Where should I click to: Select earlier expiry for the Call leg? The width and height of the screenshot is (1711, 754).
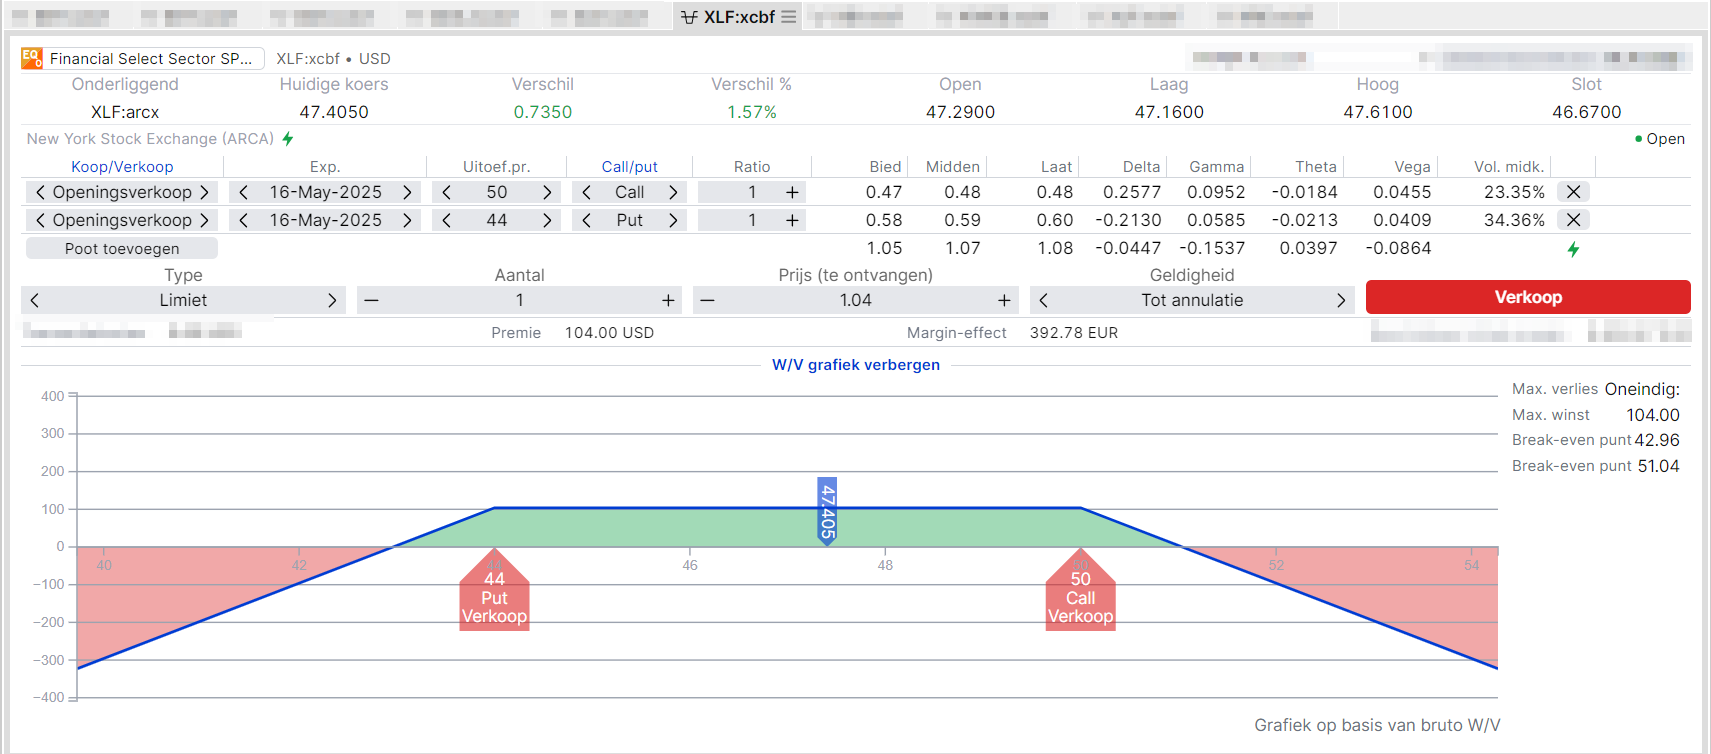[243, 192]
